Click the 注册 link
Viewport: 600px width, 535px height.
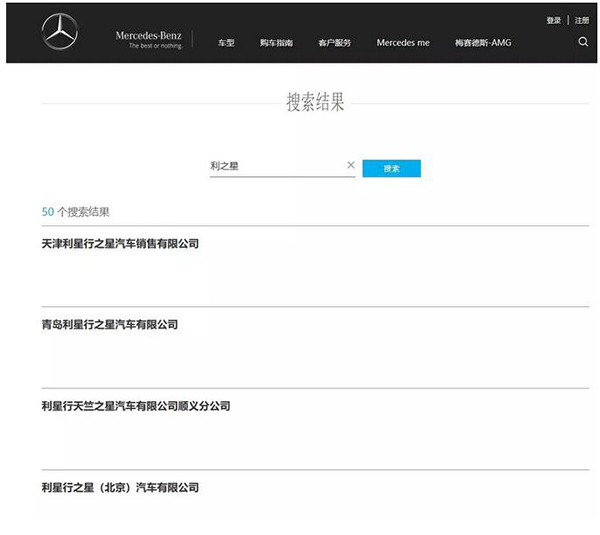pos(582,20)
